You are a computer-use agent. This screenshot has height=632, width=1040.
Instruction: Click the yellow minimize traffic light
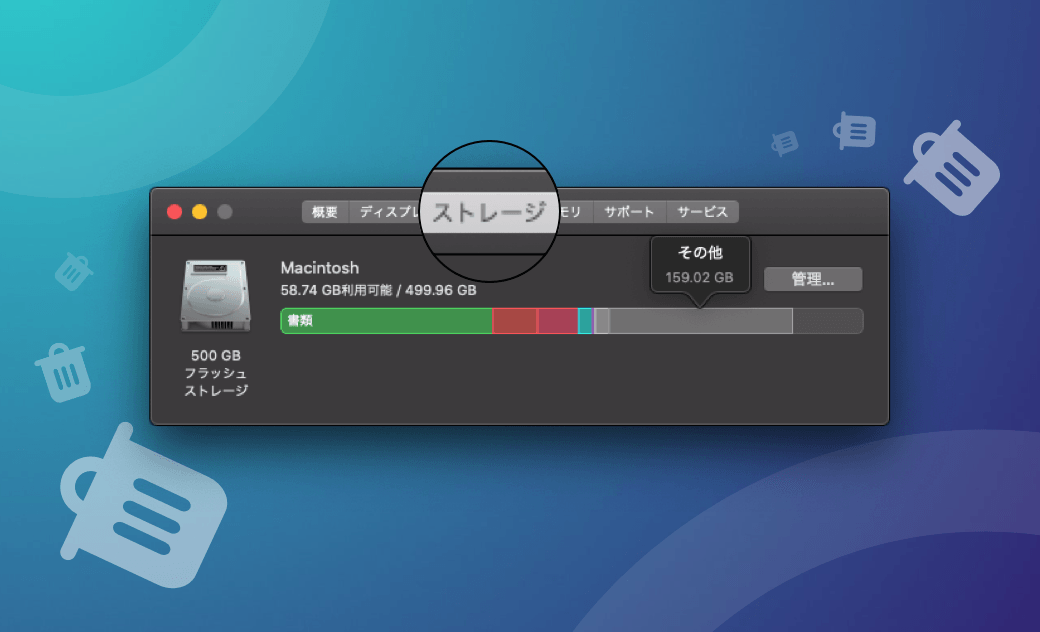point(199,212)
